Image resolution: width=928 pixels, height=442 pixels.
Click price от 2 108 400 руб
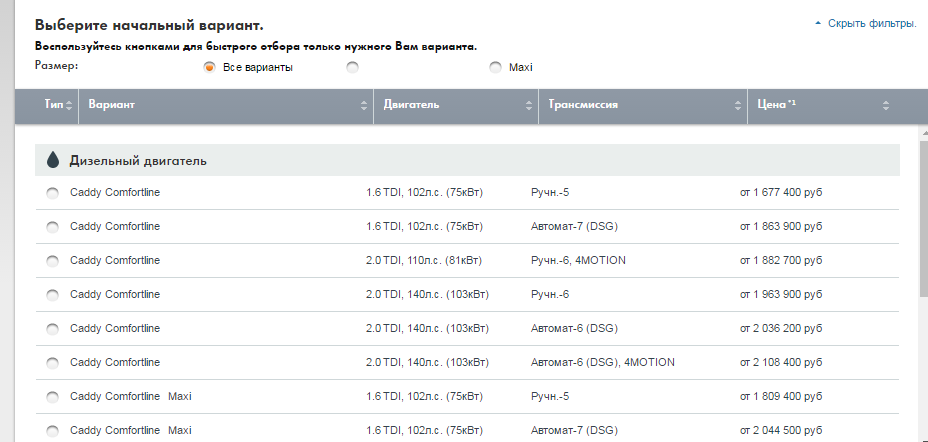781,362
